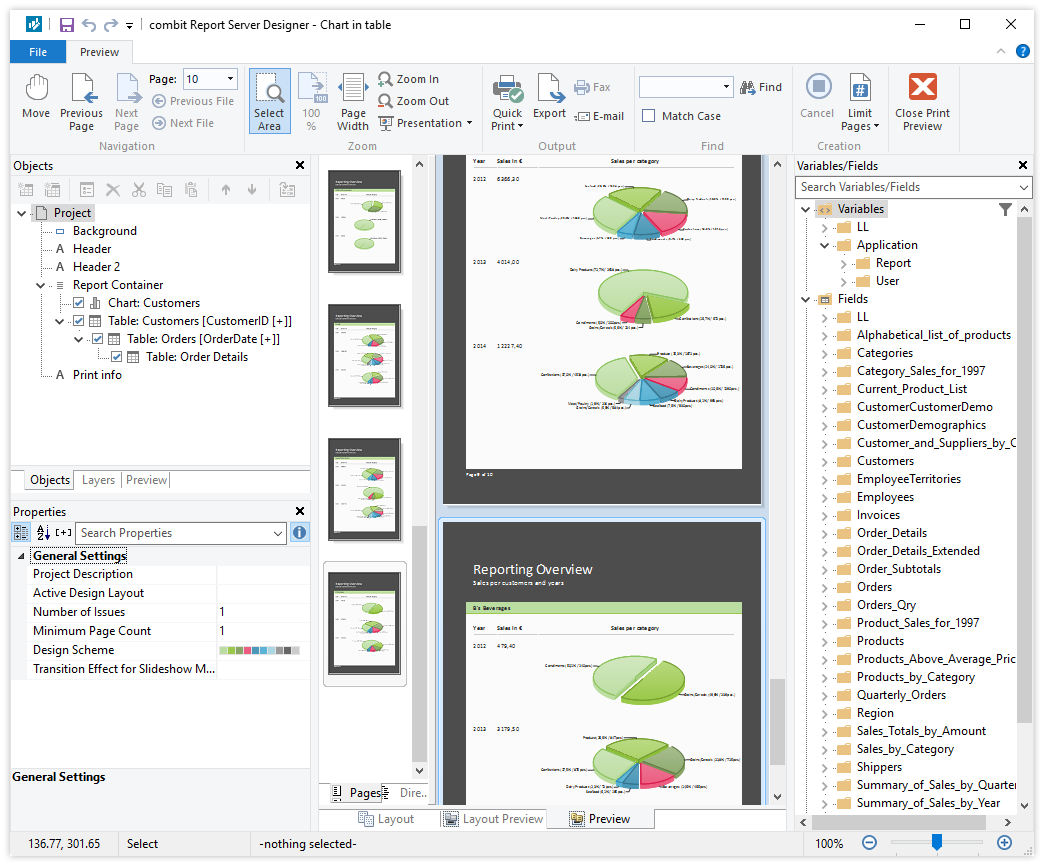Open the Pages thumbnails tab
The image size is (1044, 866).
click(357, 793)
